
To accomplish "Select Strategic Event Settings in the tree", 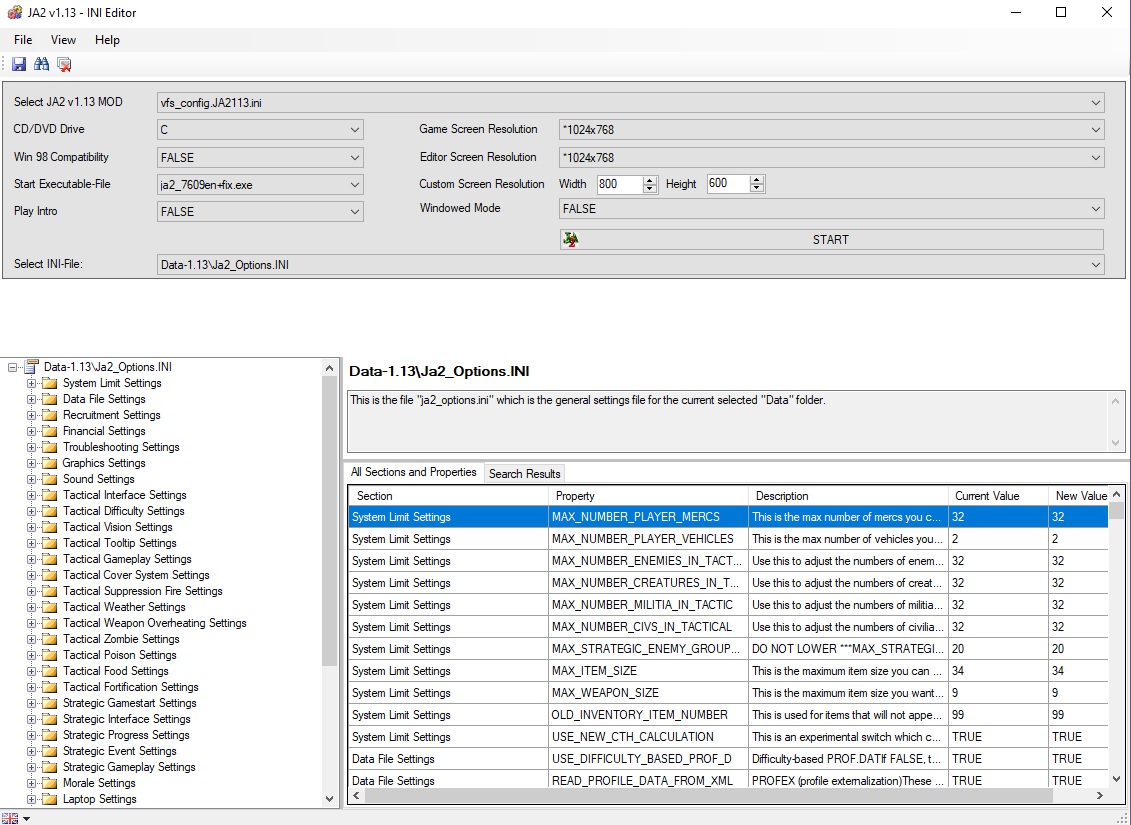I will (120, 751).
